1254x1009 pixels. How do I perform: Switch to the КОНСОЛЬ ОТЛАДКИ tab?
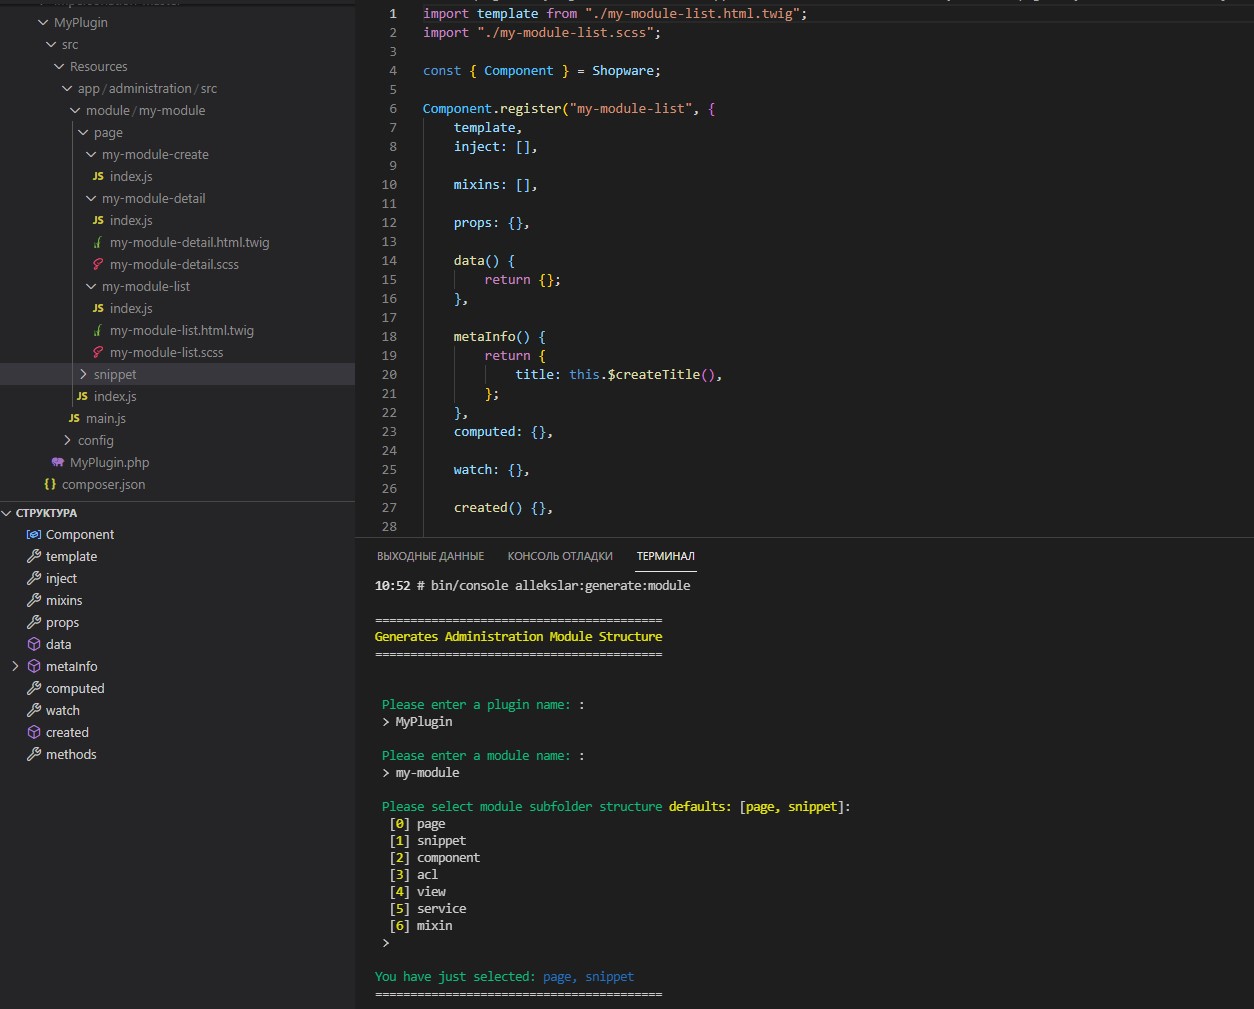pos(559,556)
